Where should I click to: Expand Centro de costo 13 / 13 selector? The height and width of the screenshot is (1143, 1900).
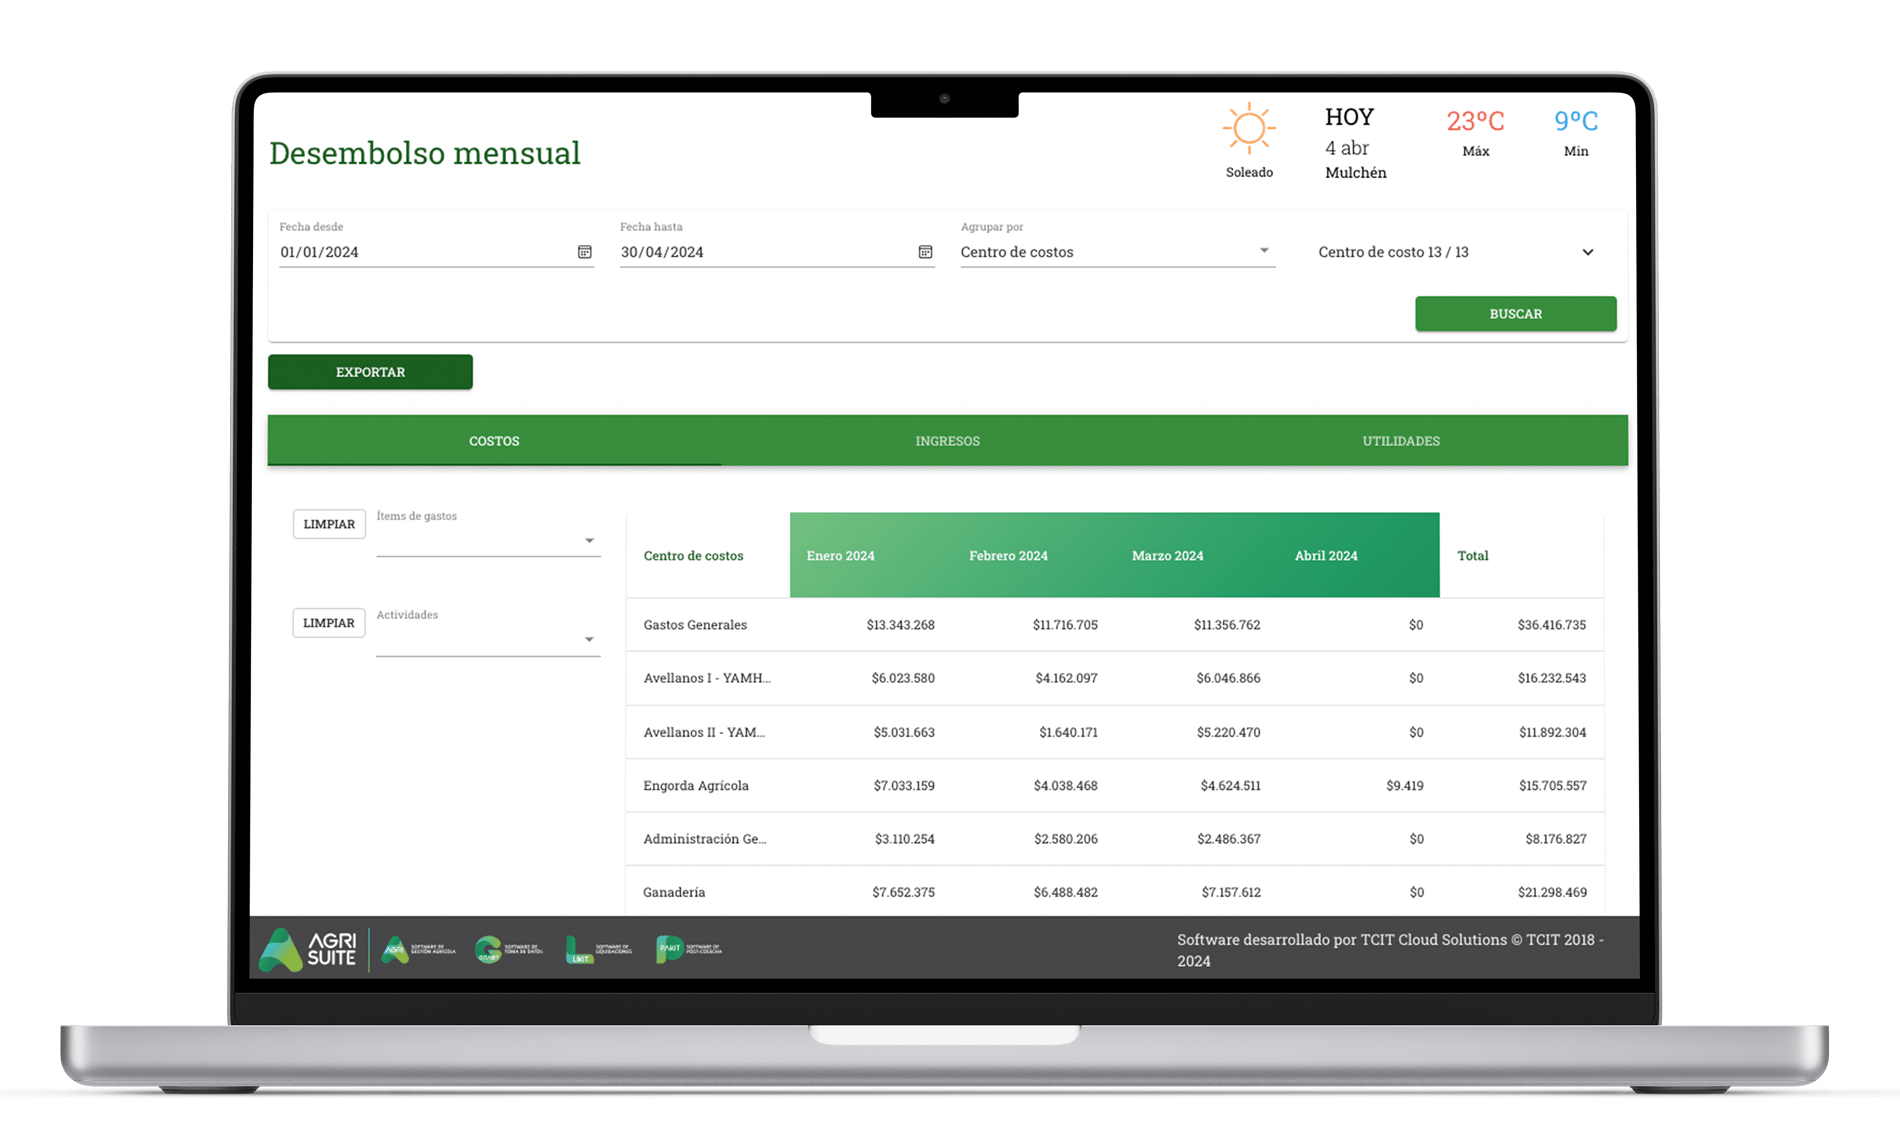[x=1456, y=252]
